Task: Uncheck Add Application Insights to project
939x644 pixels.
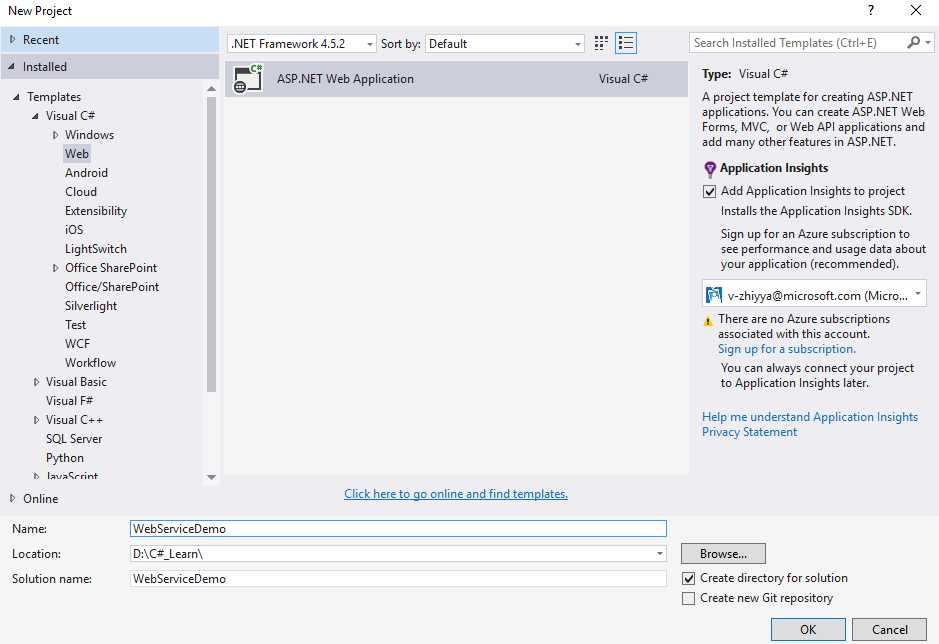Action: point(709,192)
